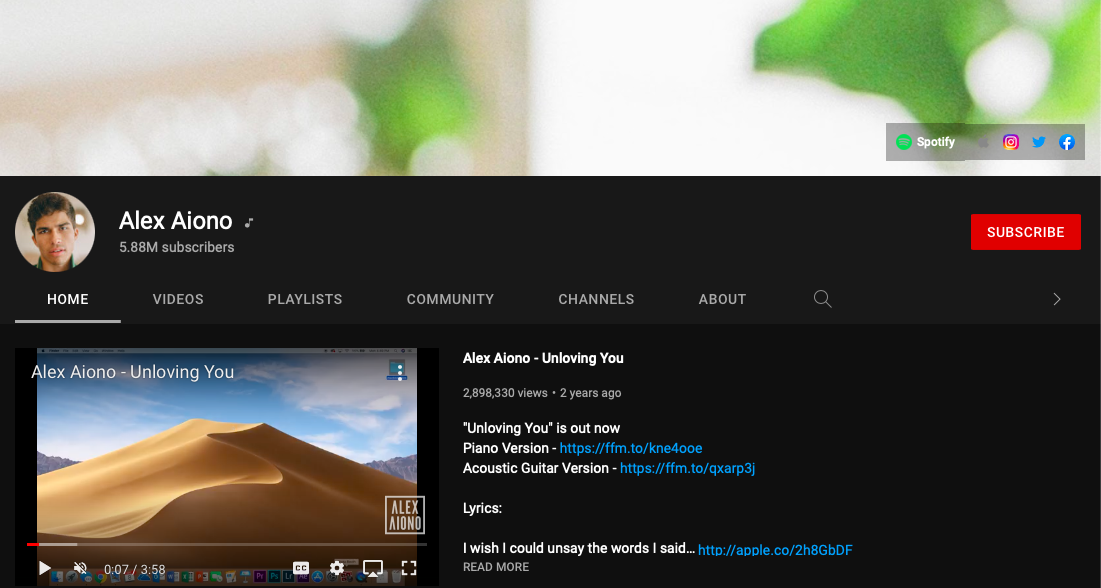The height and width of the screenshot is (588, 1101).
Task: Seek along the video progress bar
Action: (x=227, y=544)
